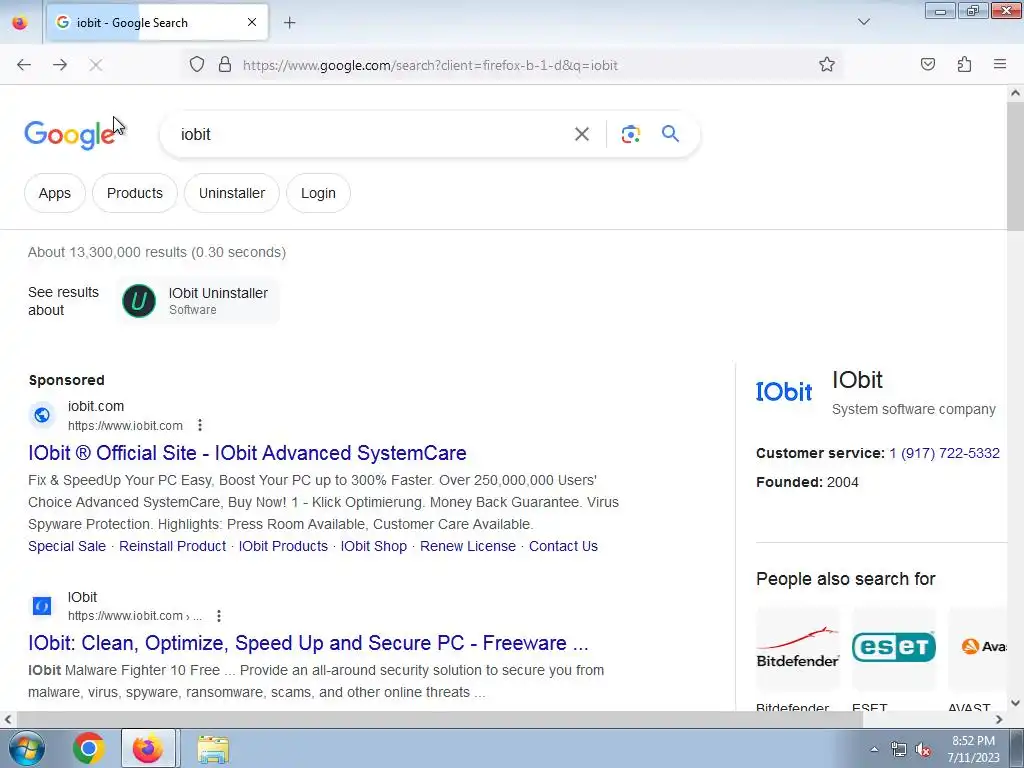Open the IObit Uninstaller Software result card
Screen dimensions: 1024x768
(x=197, y=301)
